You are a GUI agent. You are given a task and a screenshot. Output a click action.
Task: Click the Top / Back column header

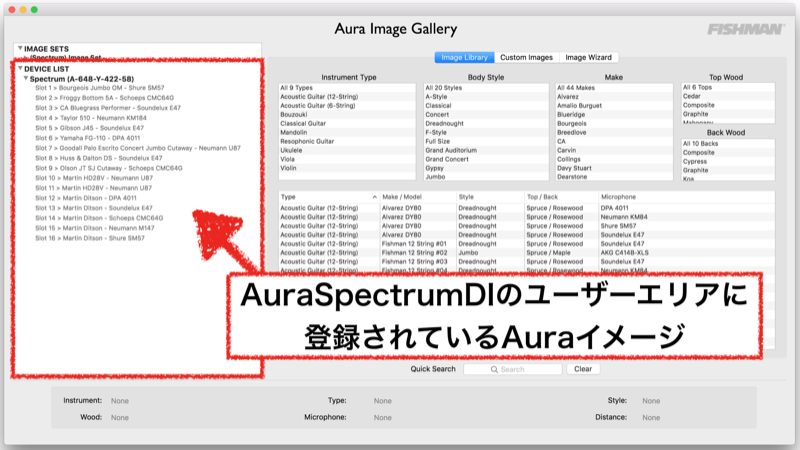(x=561, y=197)
